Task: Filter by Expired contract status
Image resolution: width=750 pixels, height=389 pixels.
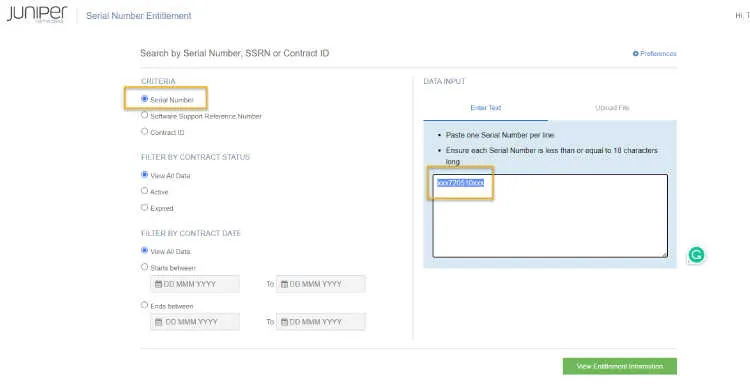Action: 144,207
